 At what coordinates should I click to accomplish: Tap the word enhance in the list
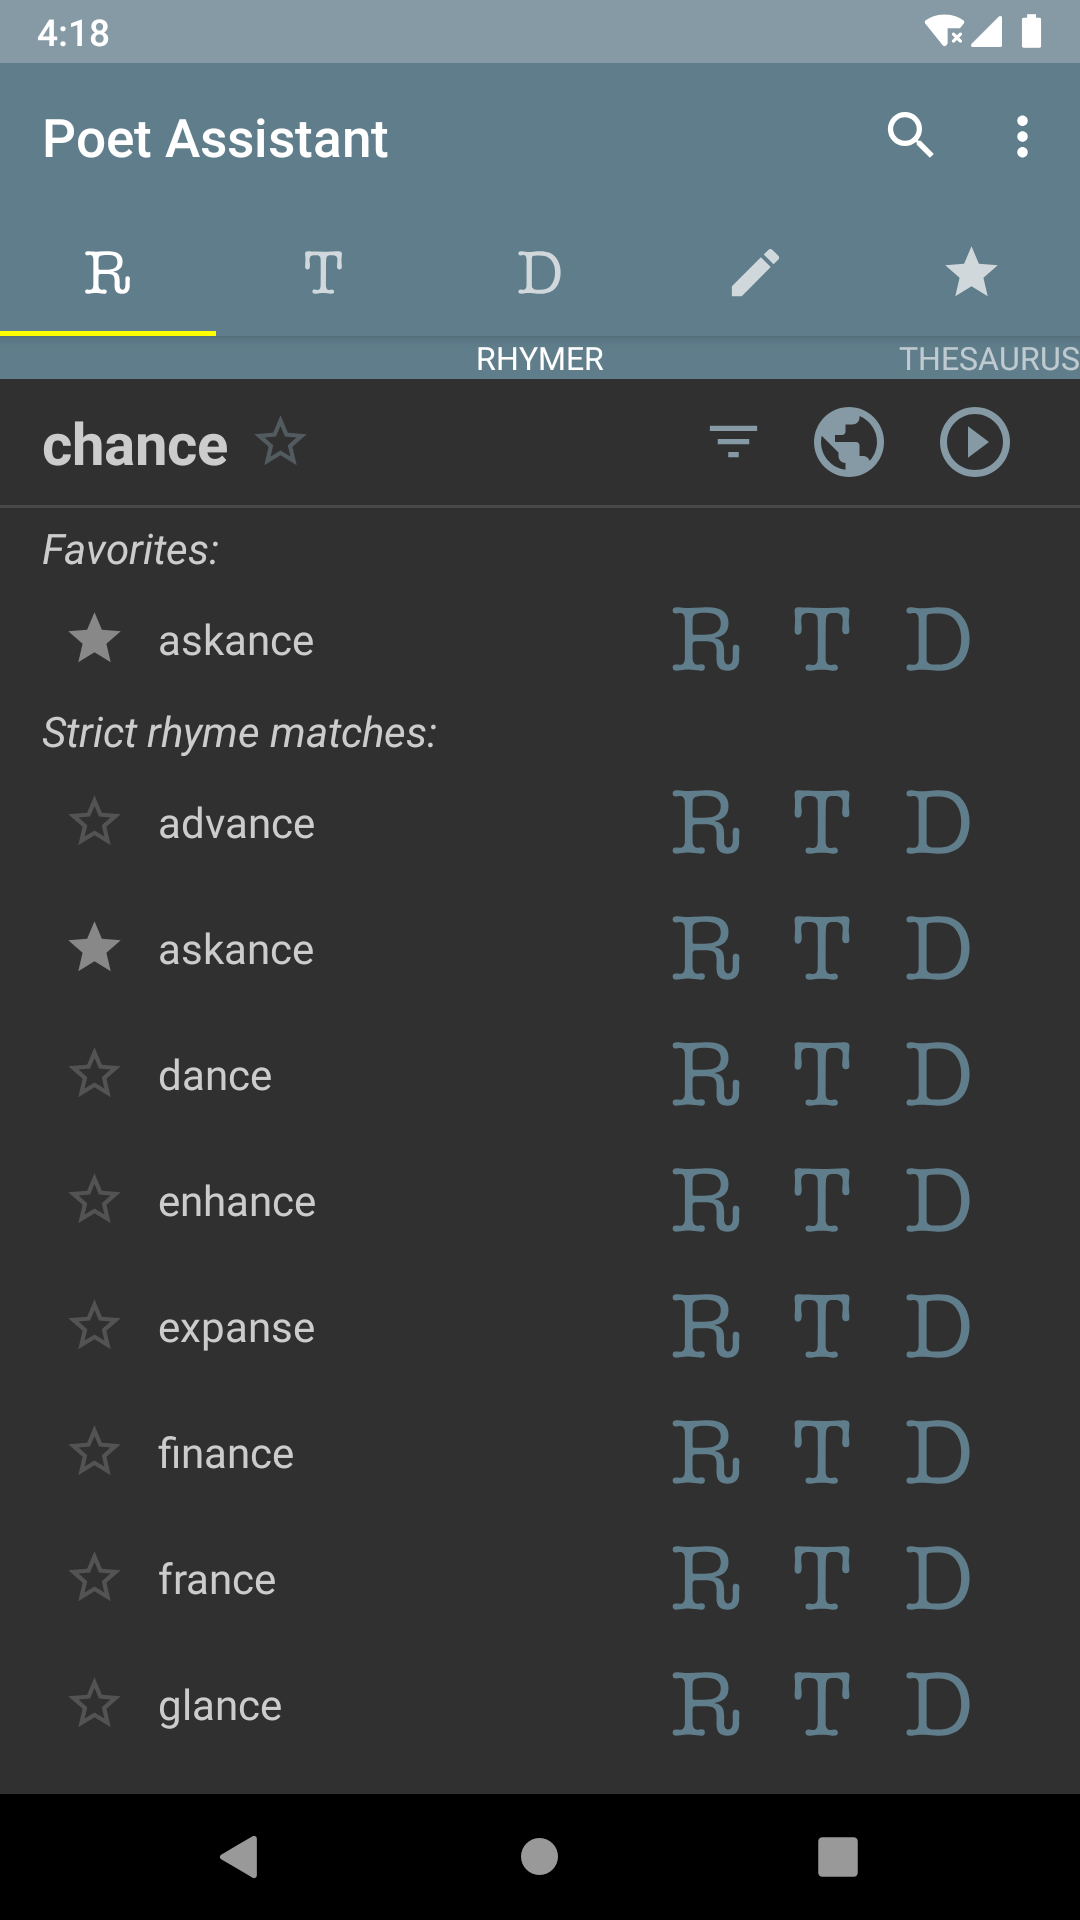[237, 1201]
